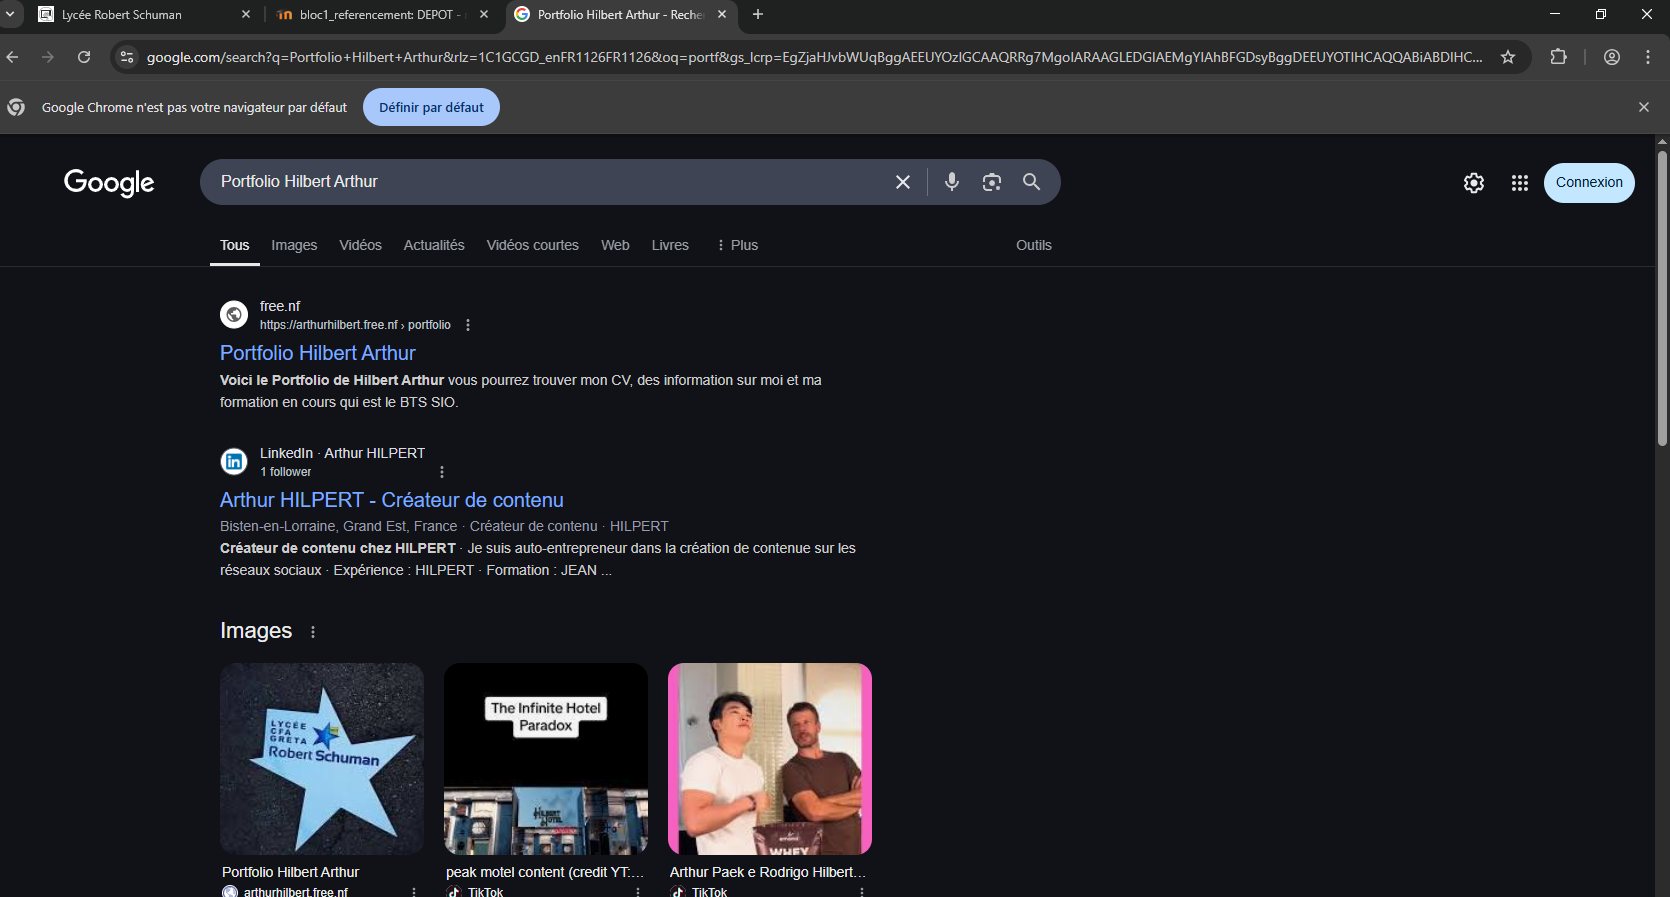This screenshot has height=897, width=1670.
Task: Select the Web search tab
Action: (x=615, y=245)
